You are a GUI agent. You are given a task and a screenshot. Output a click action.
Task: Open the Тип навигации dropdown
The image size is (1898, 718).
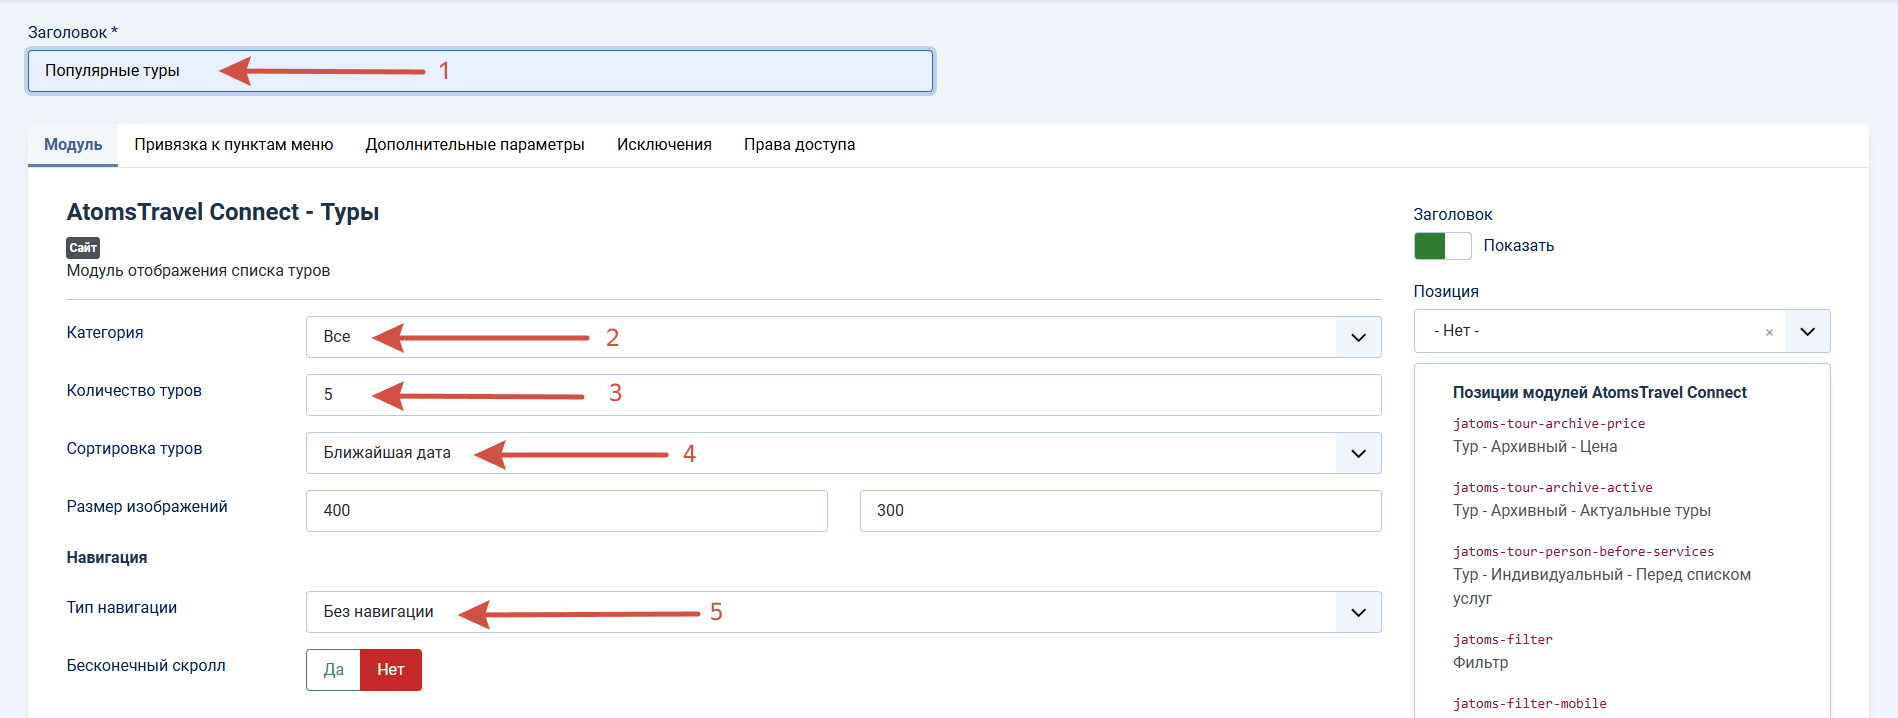(843, 612)
